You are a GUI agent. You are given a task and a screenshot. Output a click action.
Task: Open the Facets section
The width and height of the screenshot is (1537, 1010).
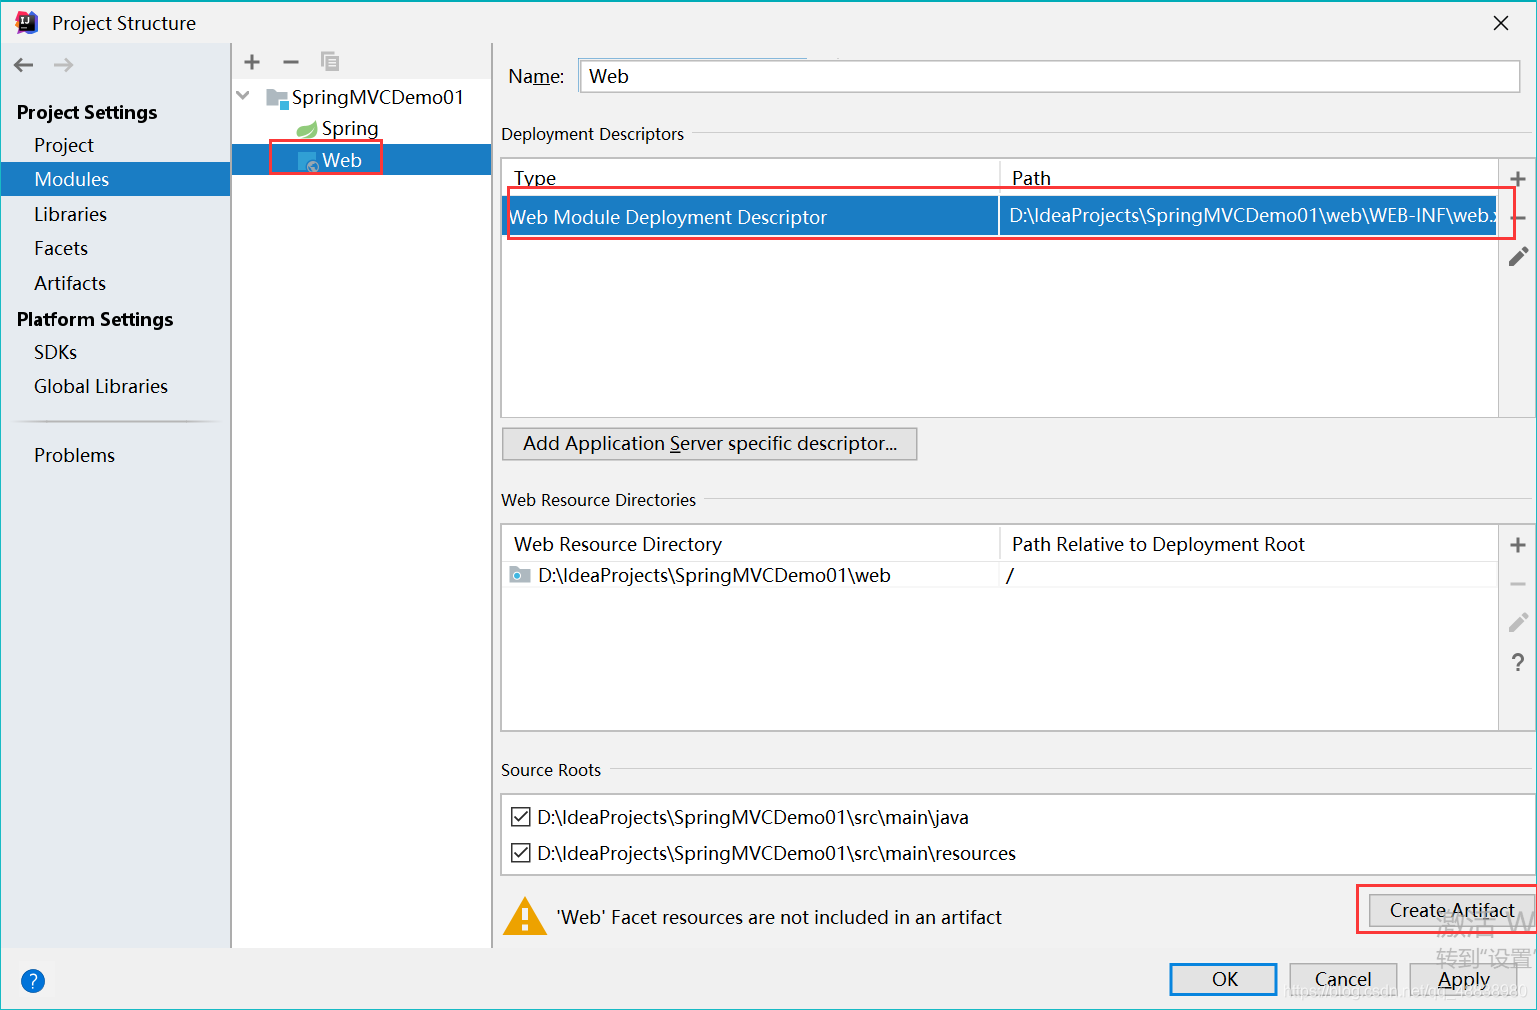pos(61,248)
